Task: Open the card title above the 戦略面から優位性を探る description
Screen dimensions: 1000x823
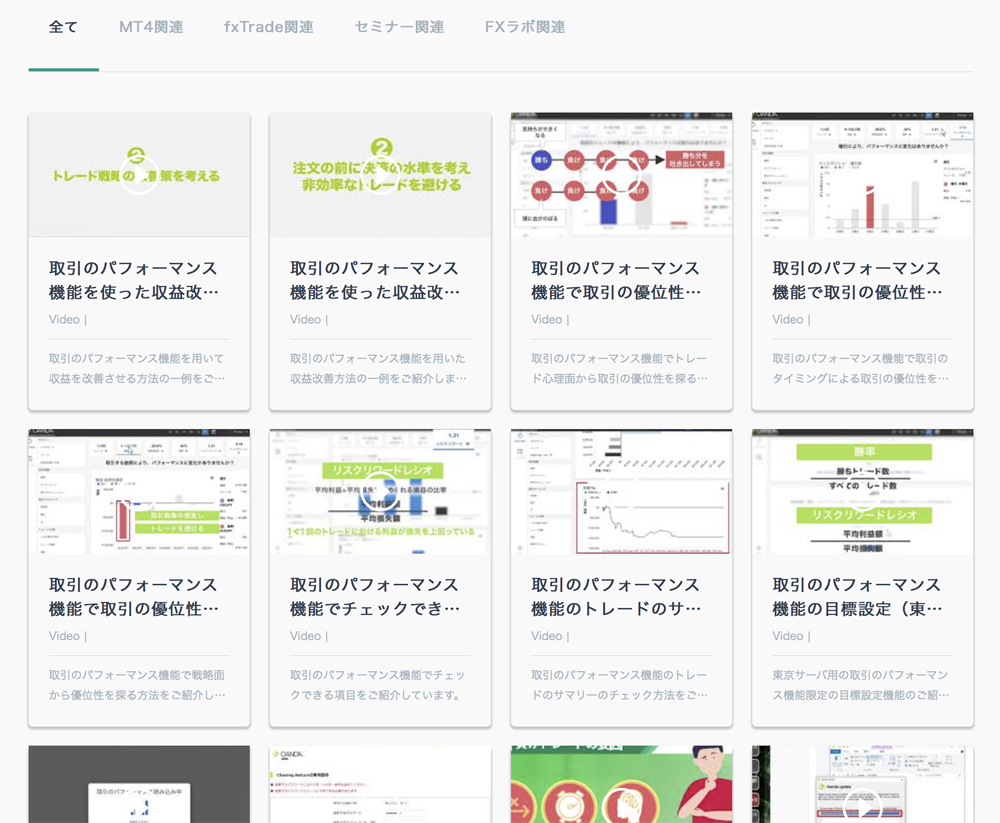Action: point(134,597)
